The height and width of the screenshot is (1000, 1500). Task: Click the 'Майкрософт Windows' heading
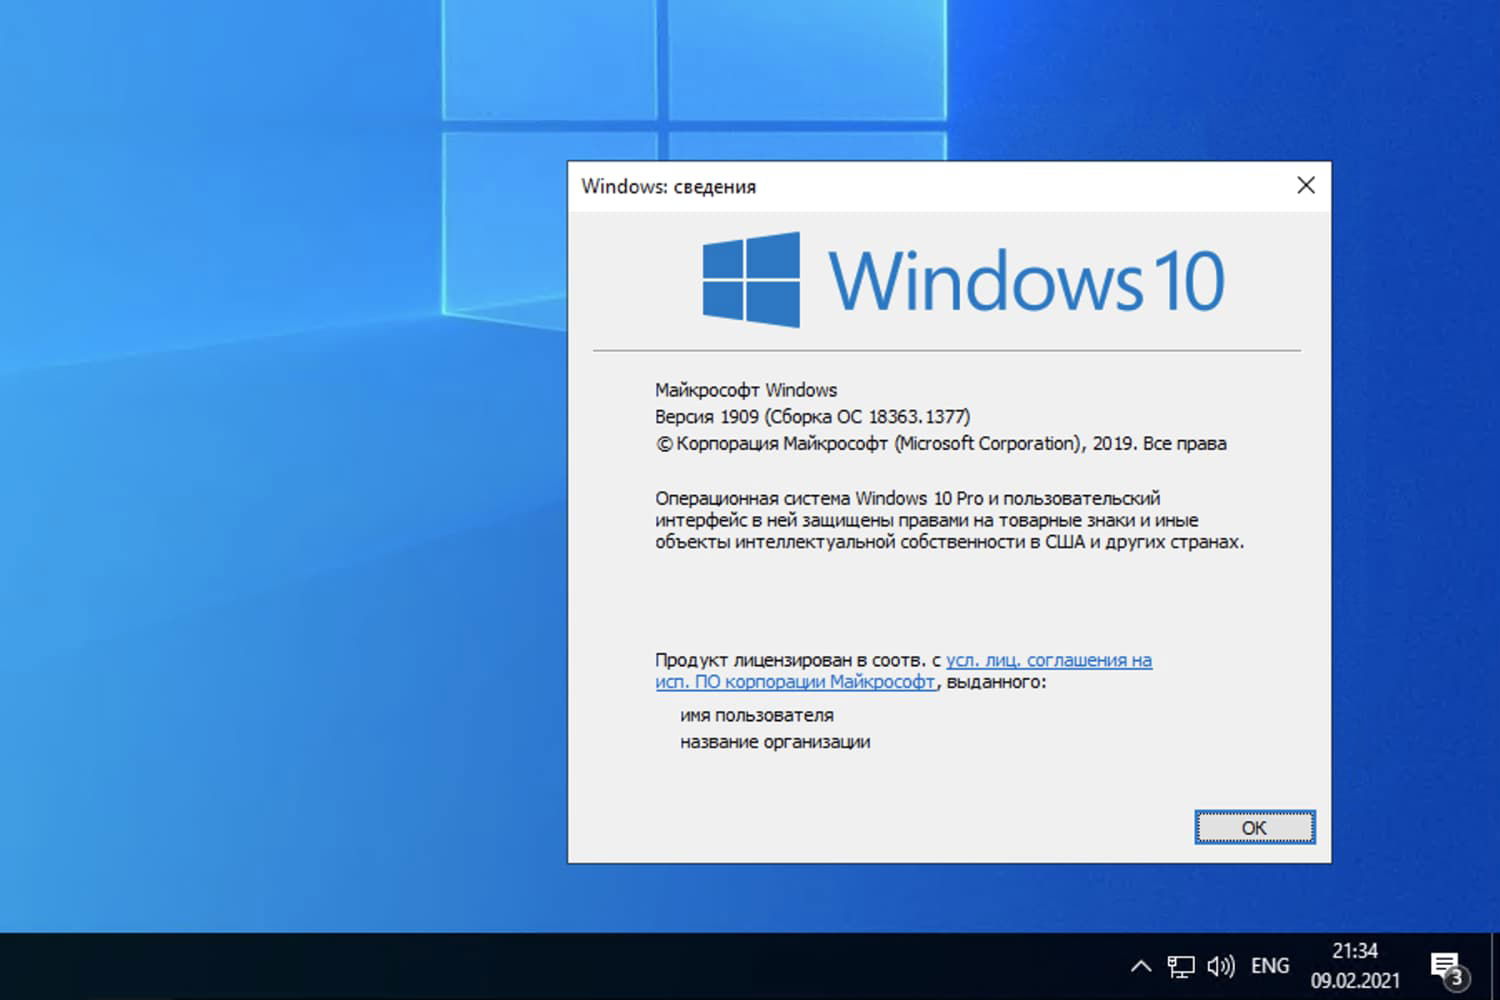coord(746,390)
